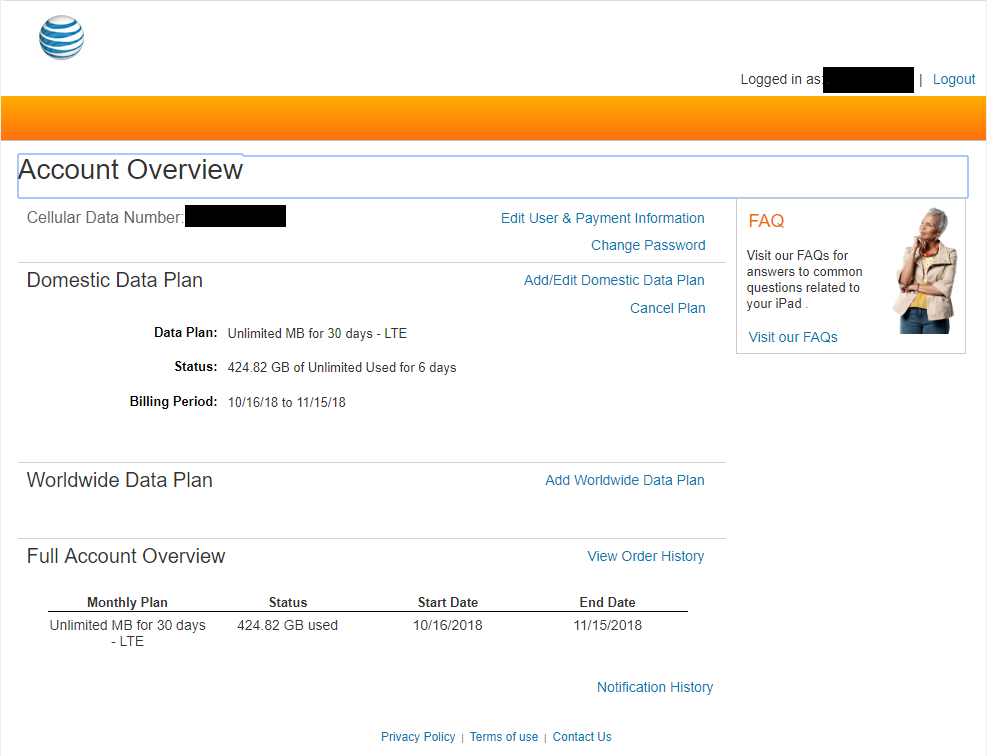View the Order History

pos(645,556)
